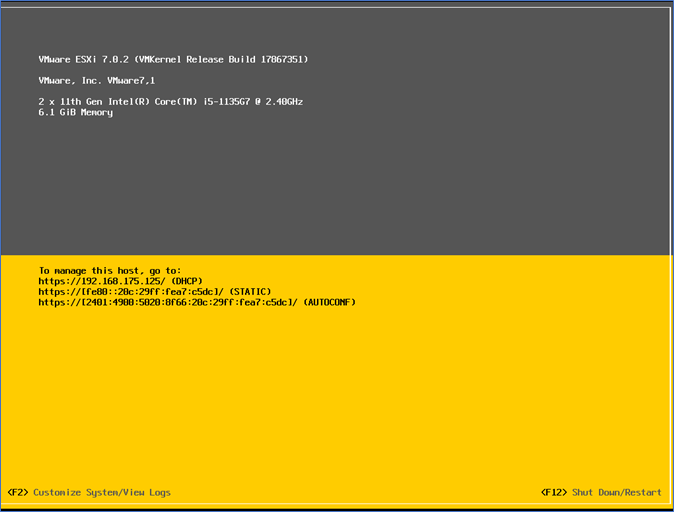Click the 'To manage this host, go to:' text
Image resolution: width=674 pixels, height=512 pixels.
click(110, 270)
